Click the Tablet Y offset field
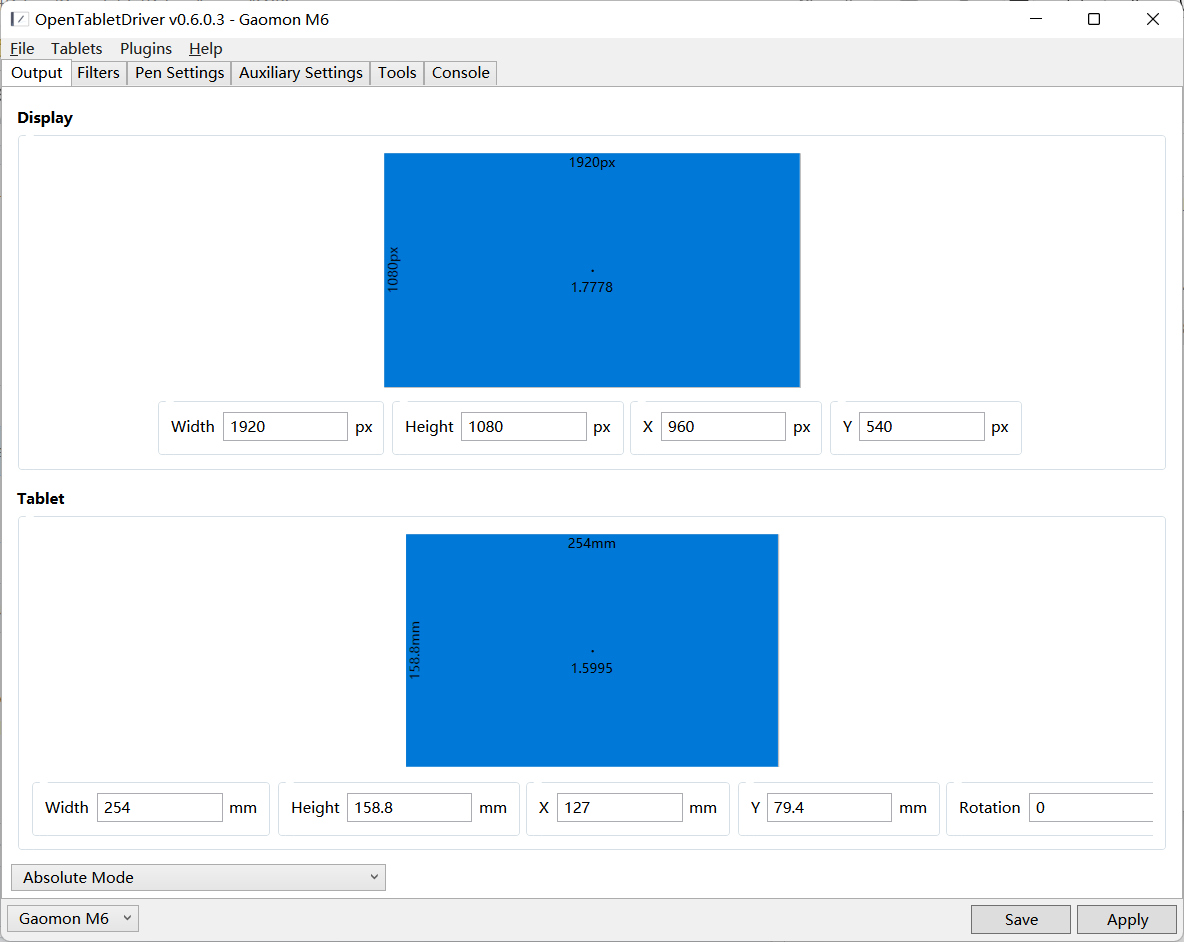1184x942 pixels. (x=829, y=808)
